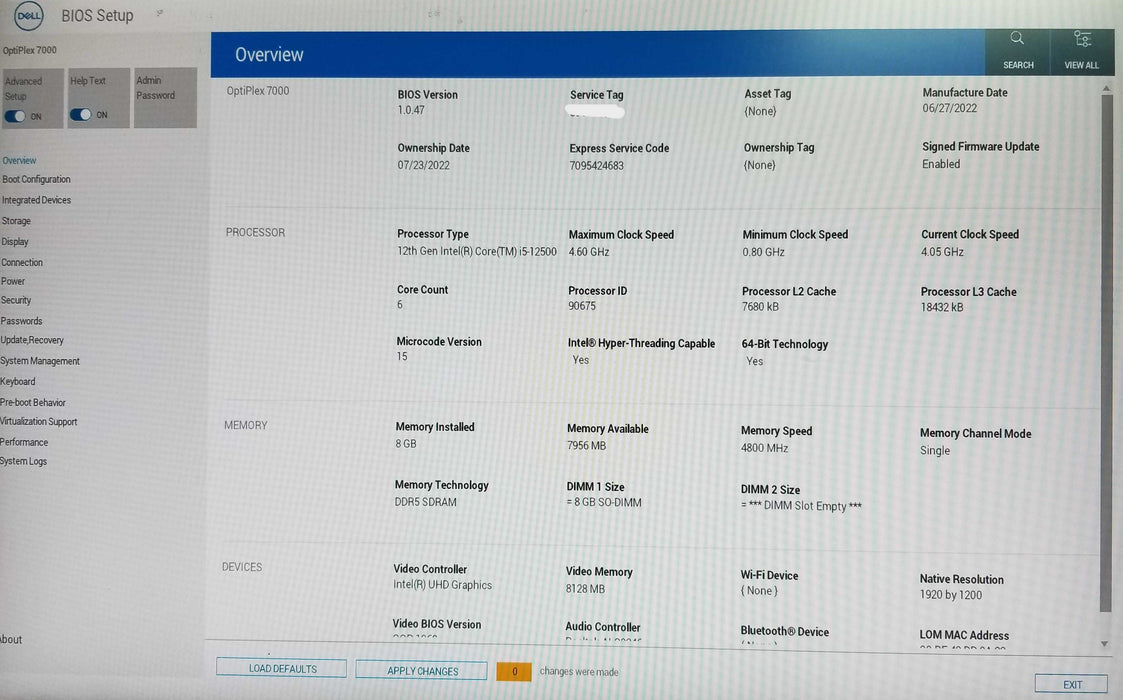Toggle the Advanced Setup switch
The width and height of the screenshot is (1123, 700).
15,116
